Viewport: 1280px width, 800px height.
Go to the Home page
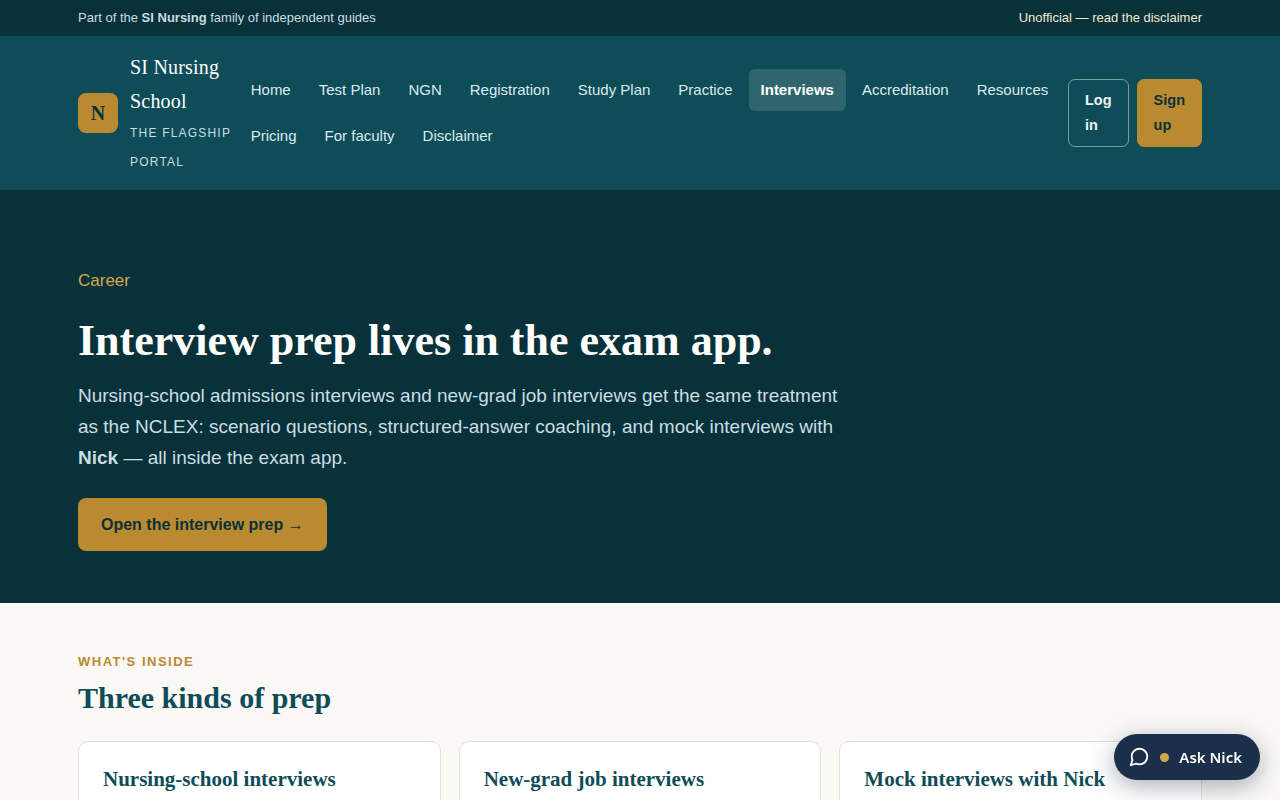pyautogui.click(x=271, y=90)
